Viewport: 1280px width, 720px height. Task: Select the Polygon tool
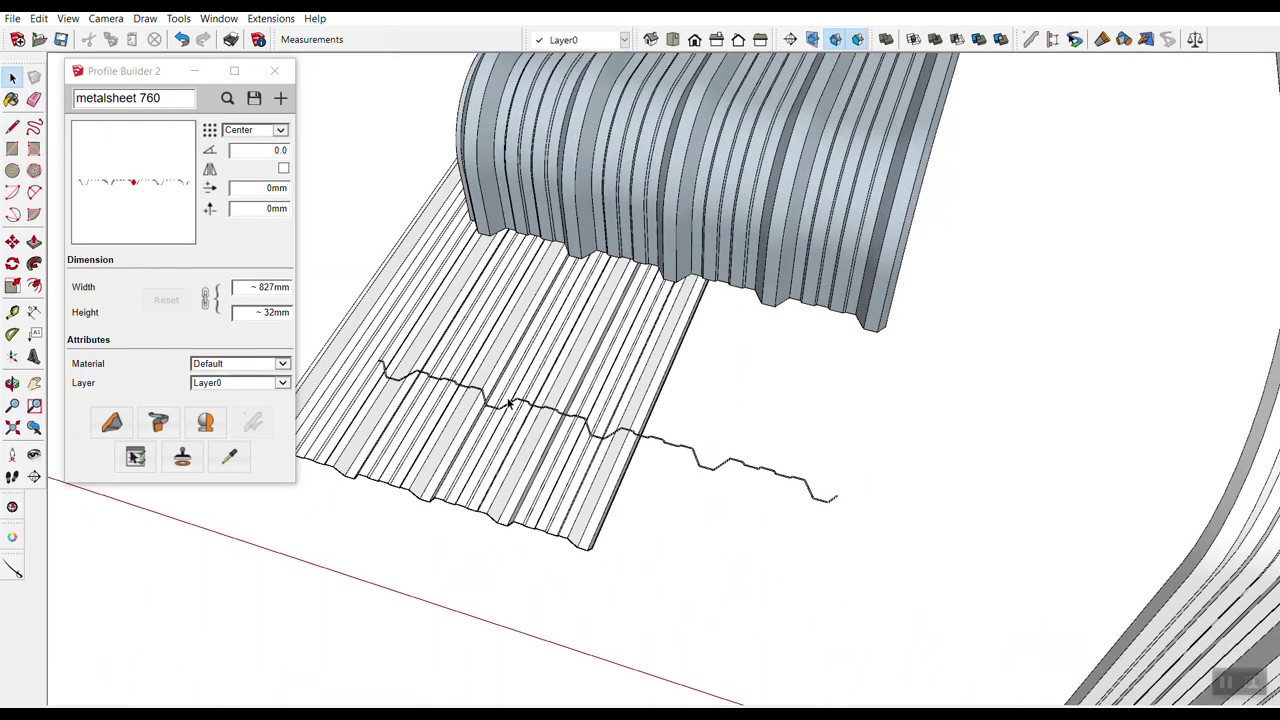click(34, 171)
